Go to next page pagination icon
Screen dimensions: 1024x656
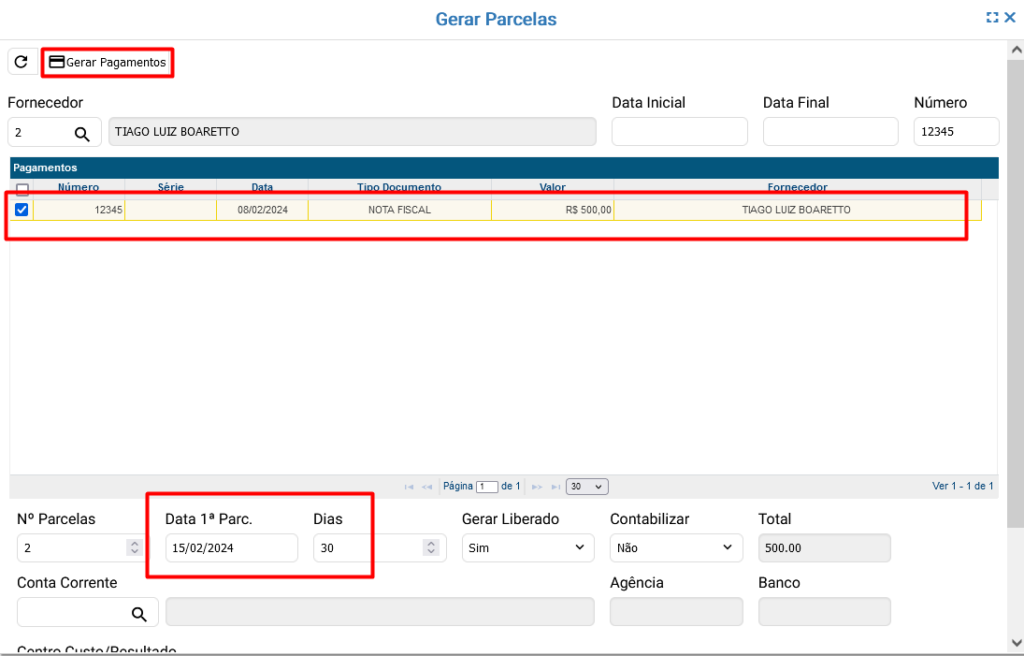click(537, 487)
